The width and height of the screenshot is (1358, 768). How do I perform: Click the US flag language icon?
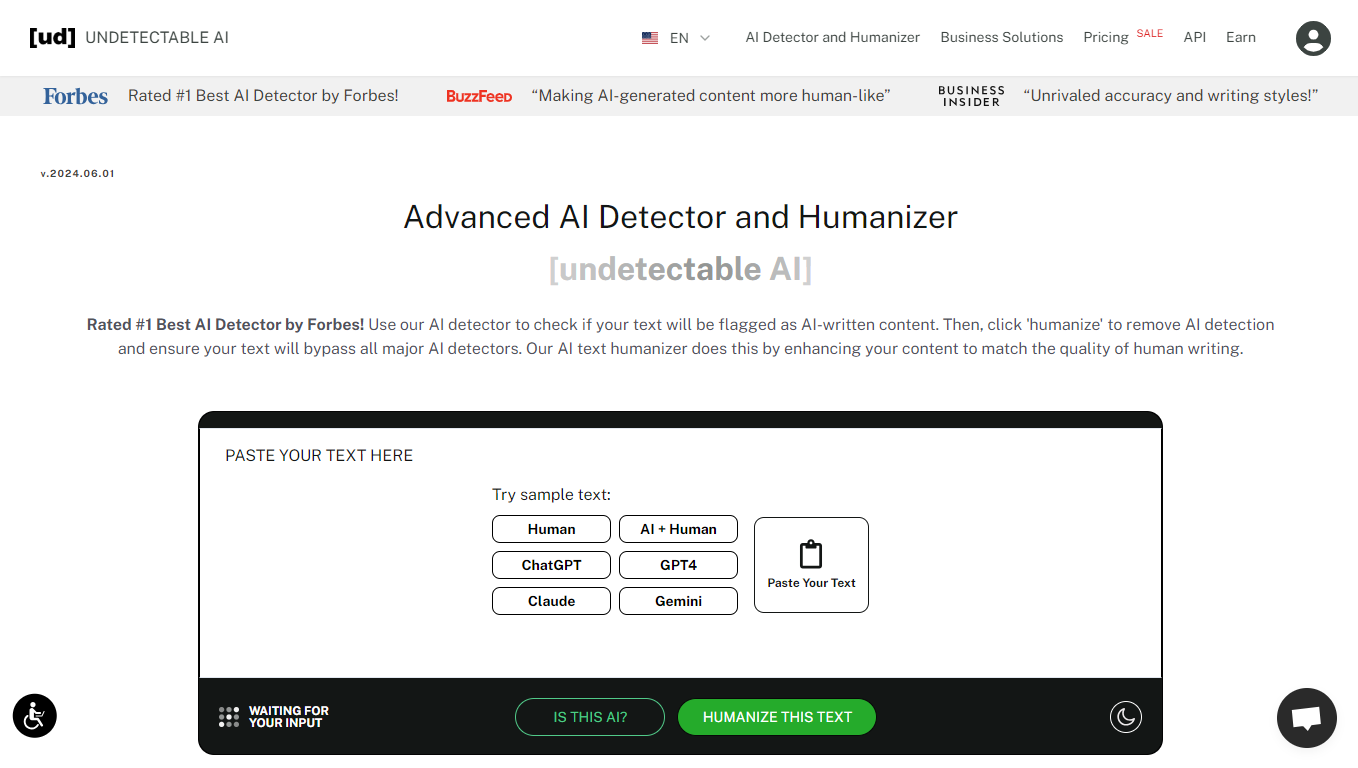pyautogui.click(x=650, y=38)
